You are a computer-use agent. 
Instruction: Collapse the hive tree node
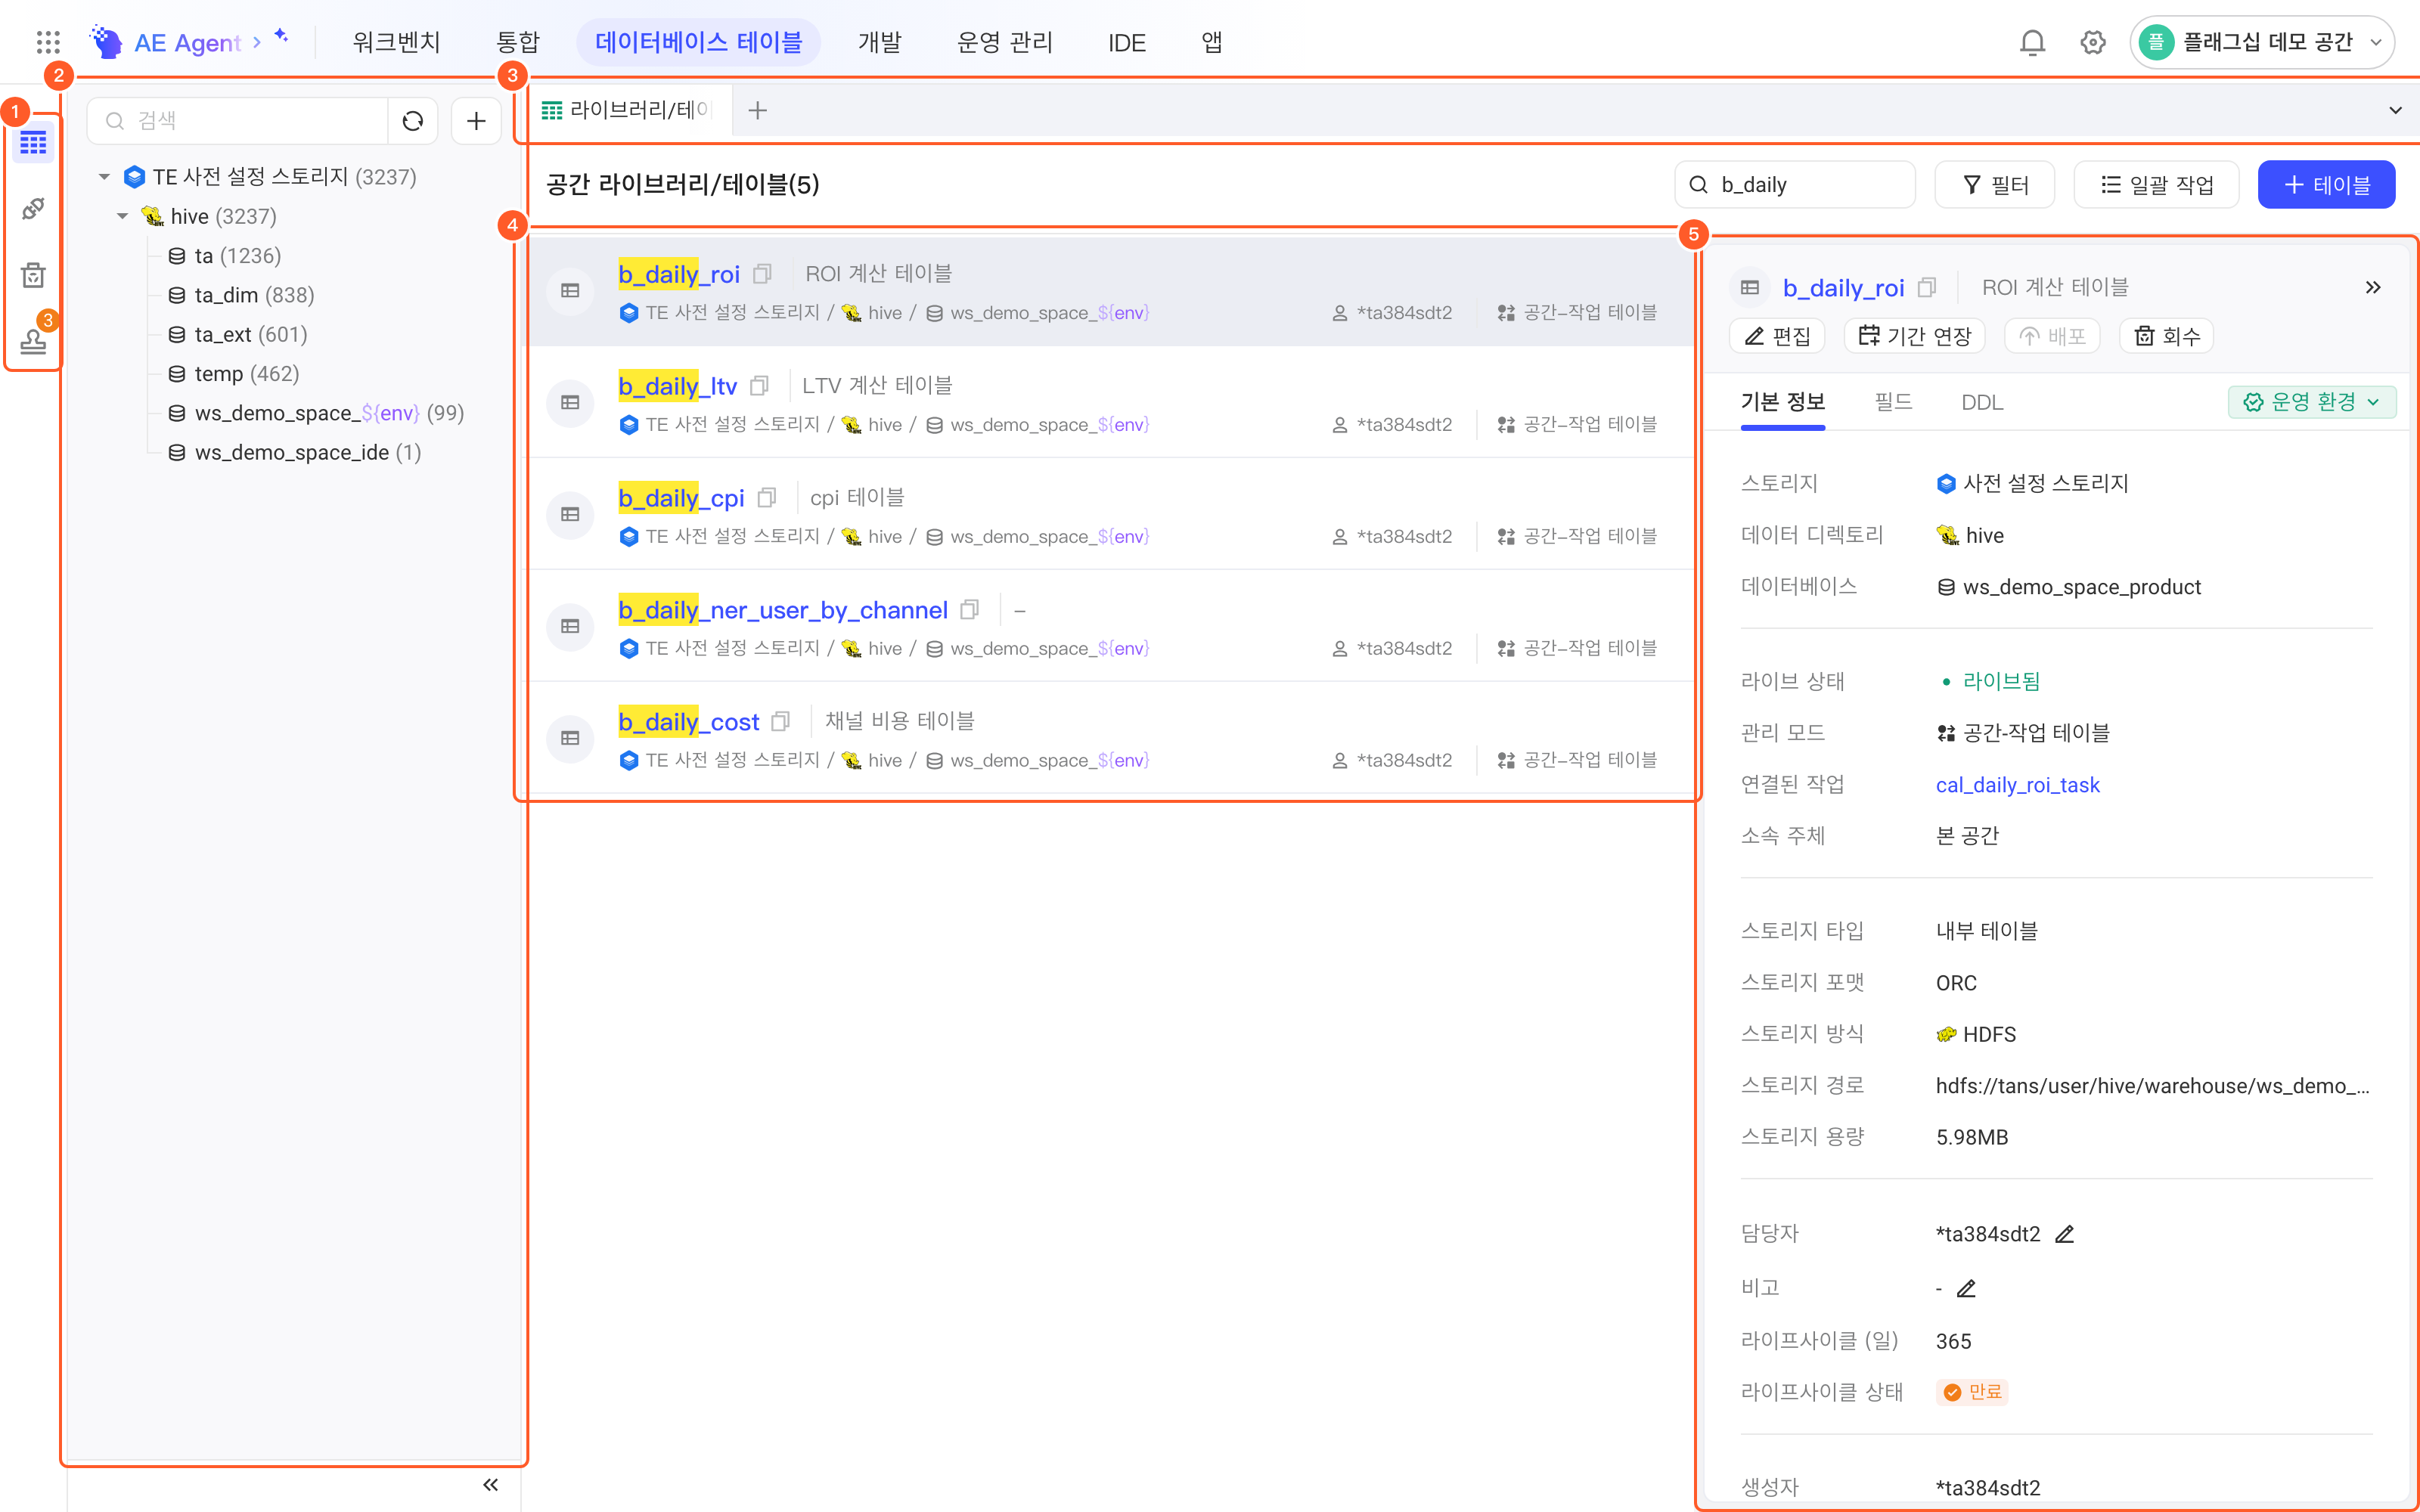tap(122, 216)
